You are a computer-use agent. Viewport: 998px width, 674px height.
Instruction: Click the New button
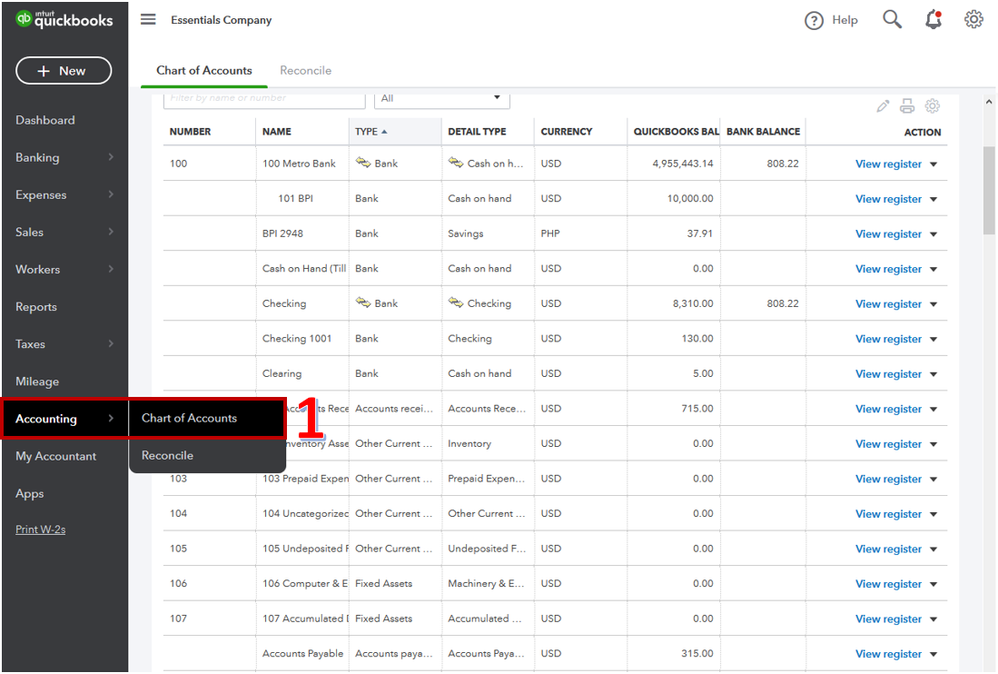(64, 71)
